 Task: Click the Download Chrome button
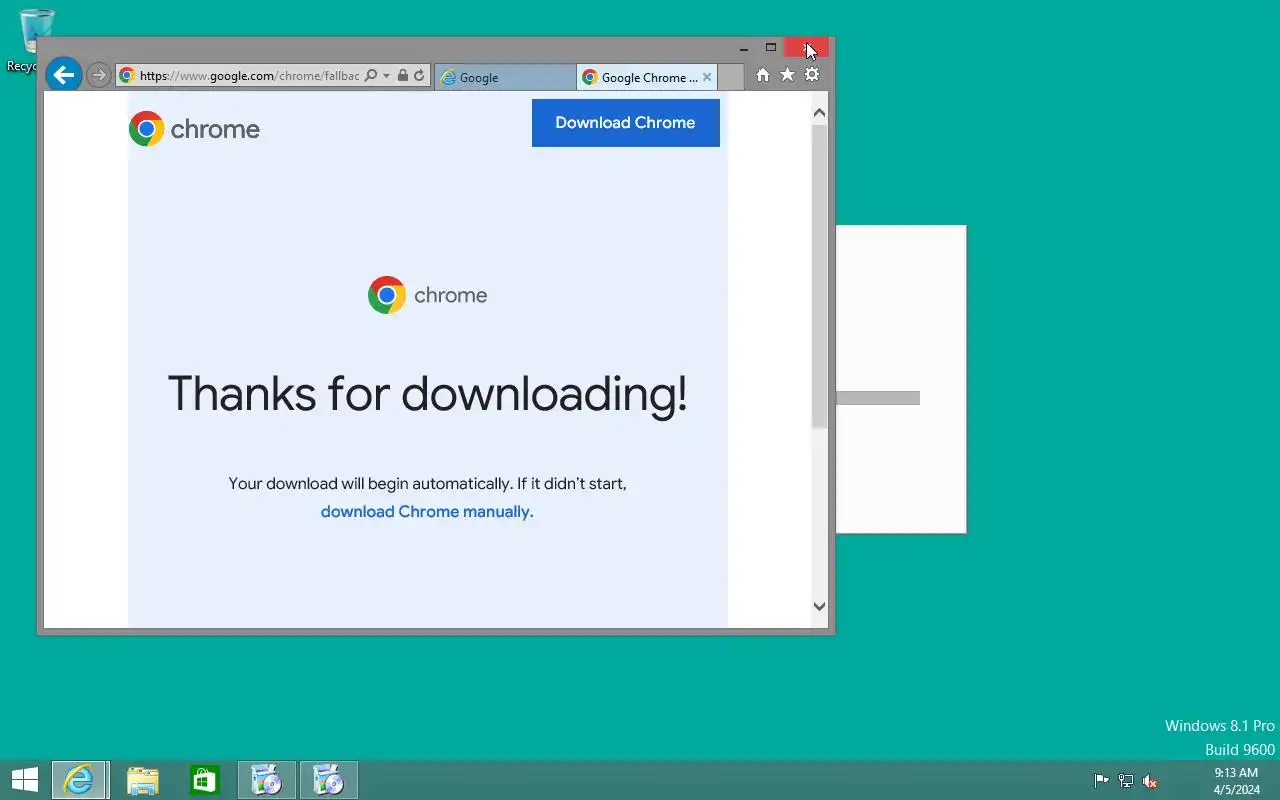tap(626, 123)
